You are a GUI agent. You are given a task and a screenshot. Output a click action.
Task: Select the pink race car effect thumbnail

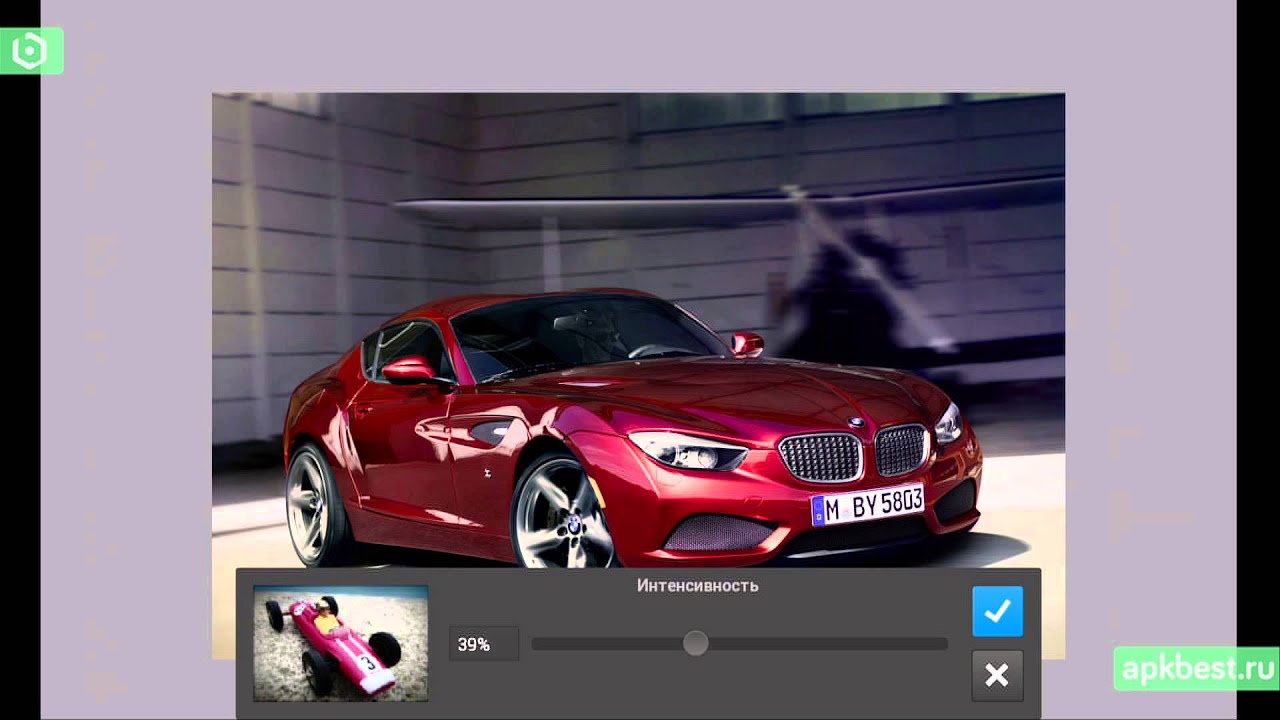pos(340,643)
